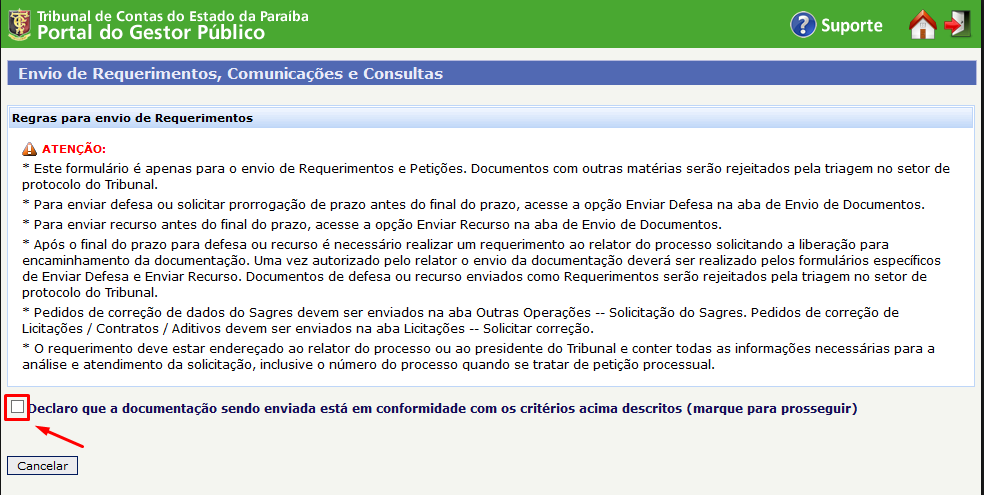Go to home via the house icon
This screenshot has height=495, width=984.
pos(922,25)
